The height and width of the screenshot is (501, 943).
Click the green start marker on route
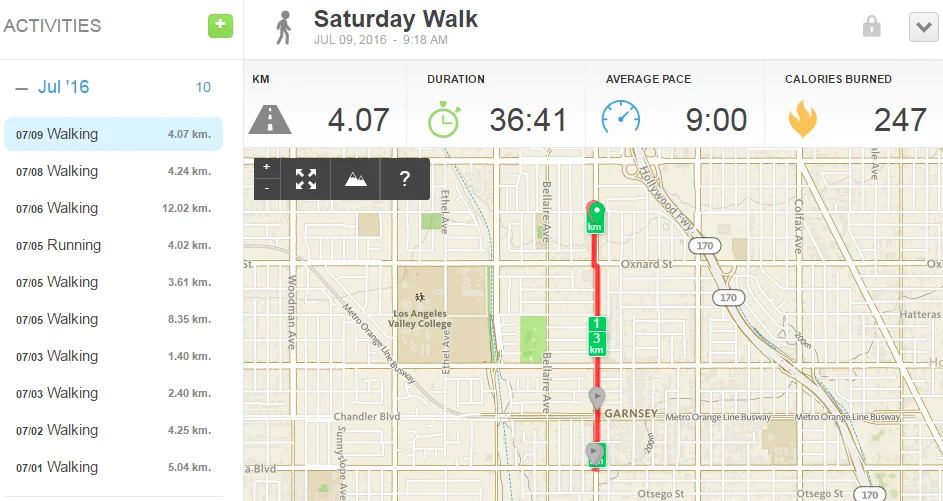coord(596,213)
